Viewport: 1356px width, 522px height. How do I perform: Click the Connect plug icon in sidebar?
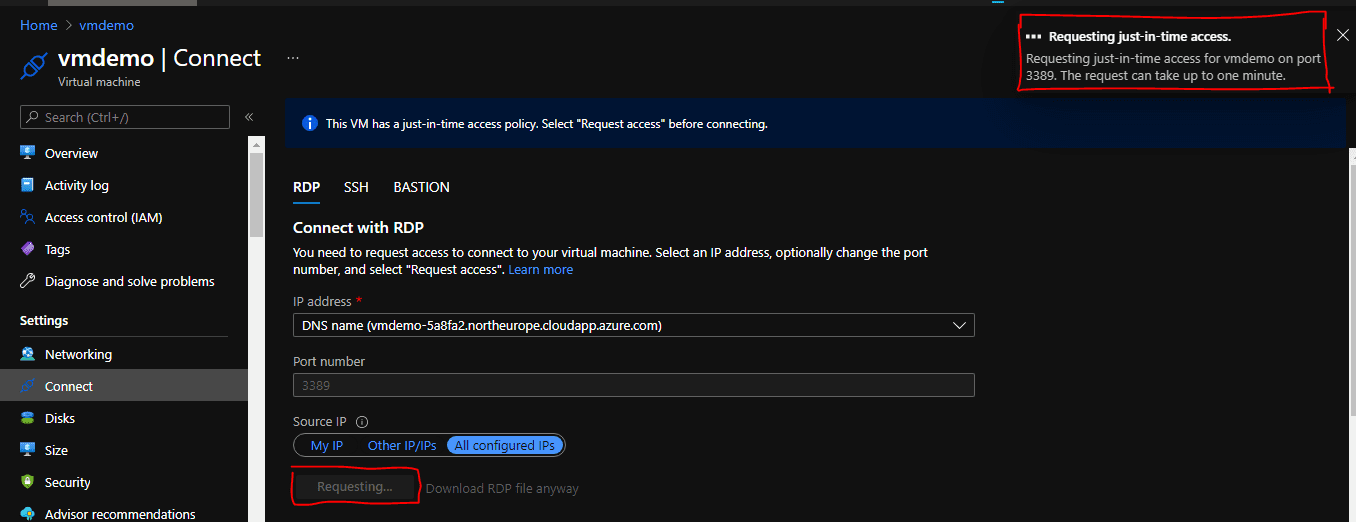click(x=28, y=386)
